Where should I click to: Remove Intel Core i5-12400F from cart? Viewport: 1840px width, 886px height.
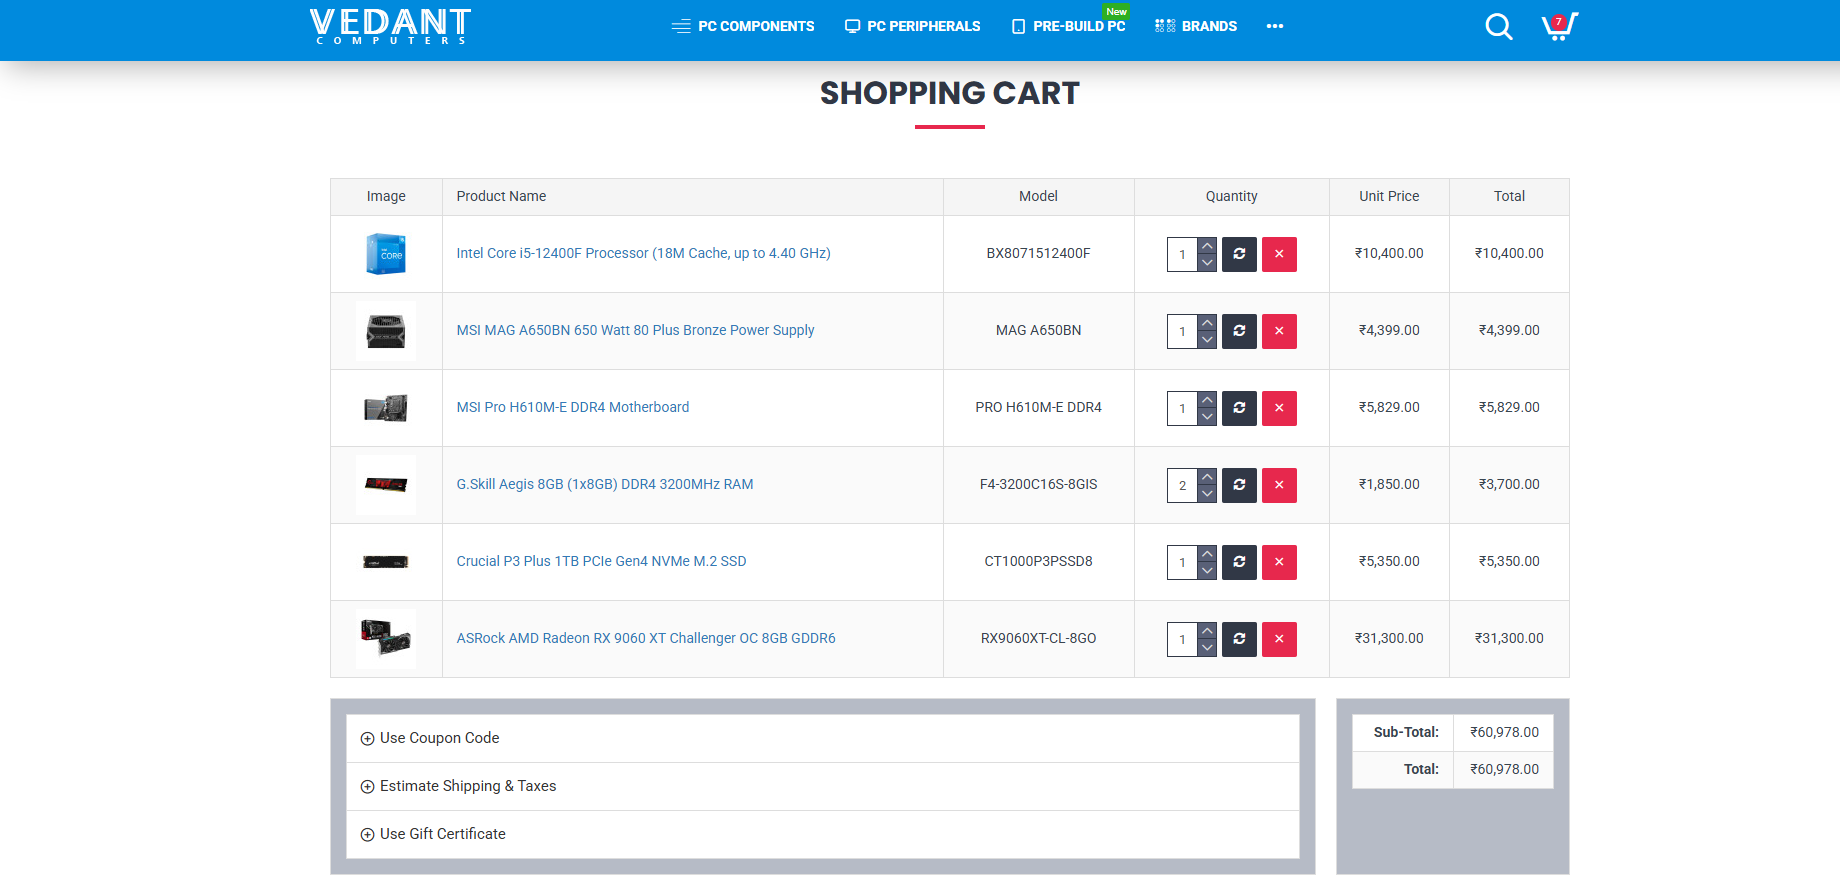(x=1279, y=254)
